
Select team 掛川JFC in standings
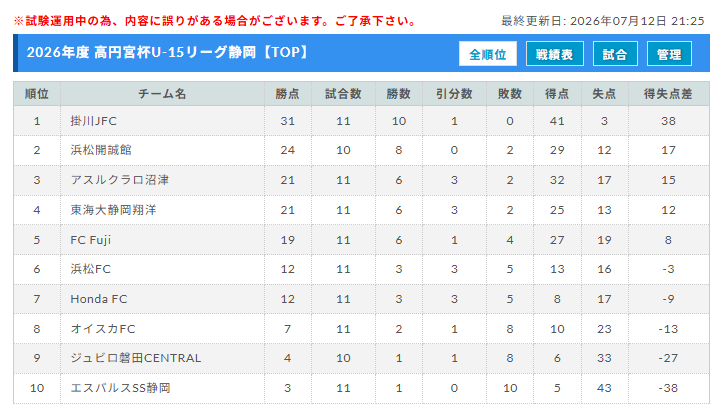[x=93, y=121]
